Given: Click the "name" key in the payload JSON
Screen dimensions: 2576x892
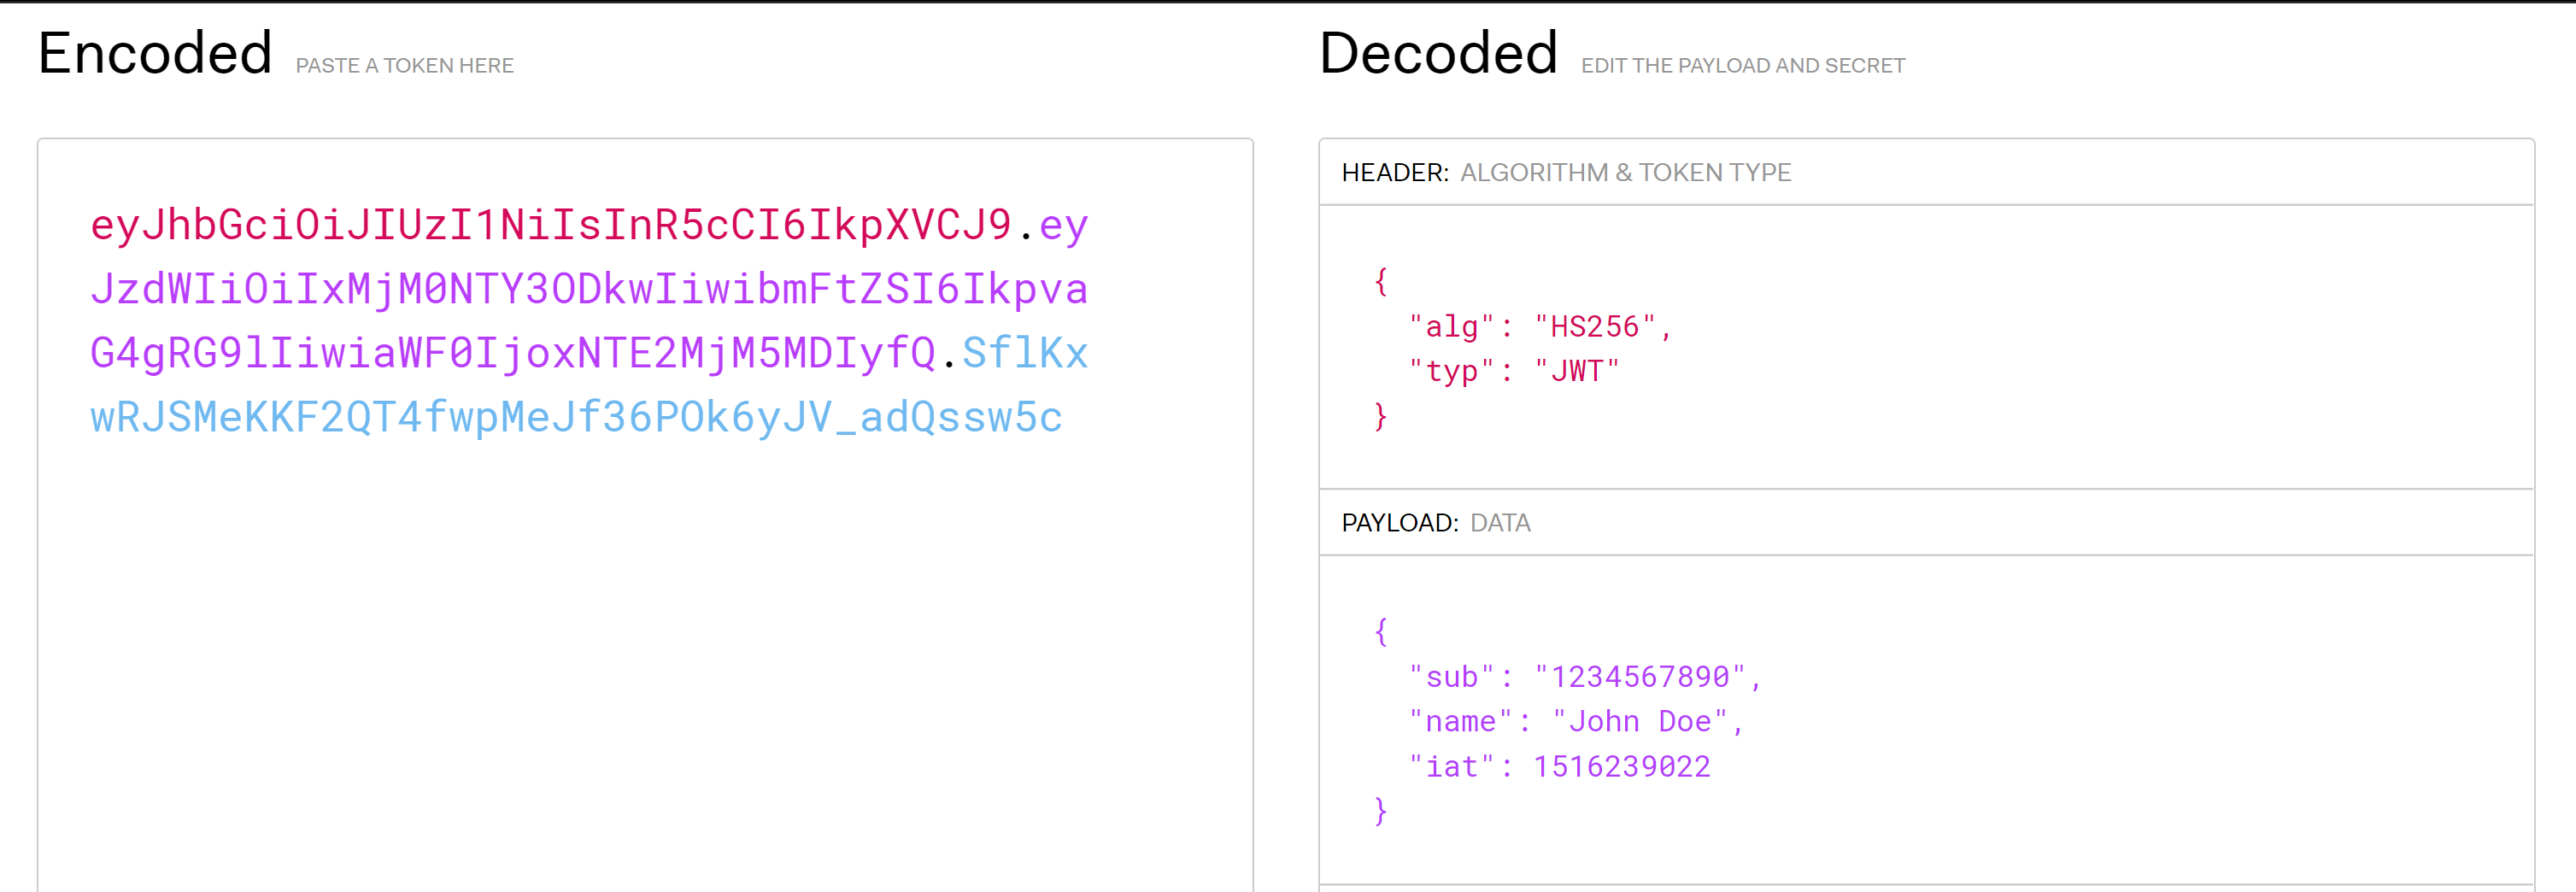Looking at the screenshot, I should [x=1459, y=722].
